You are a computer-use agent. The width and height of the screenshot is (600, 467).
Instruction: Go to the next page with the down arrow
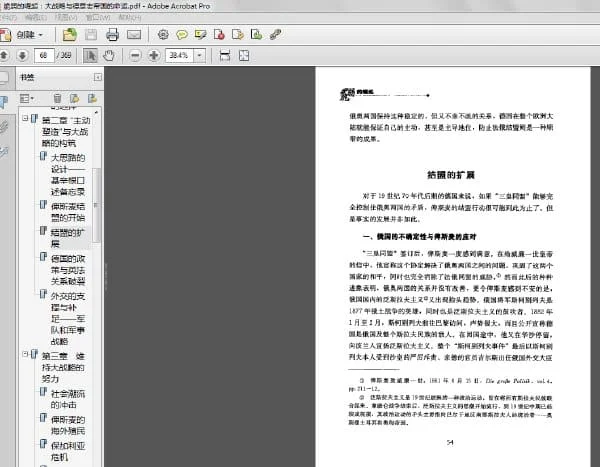22,56
